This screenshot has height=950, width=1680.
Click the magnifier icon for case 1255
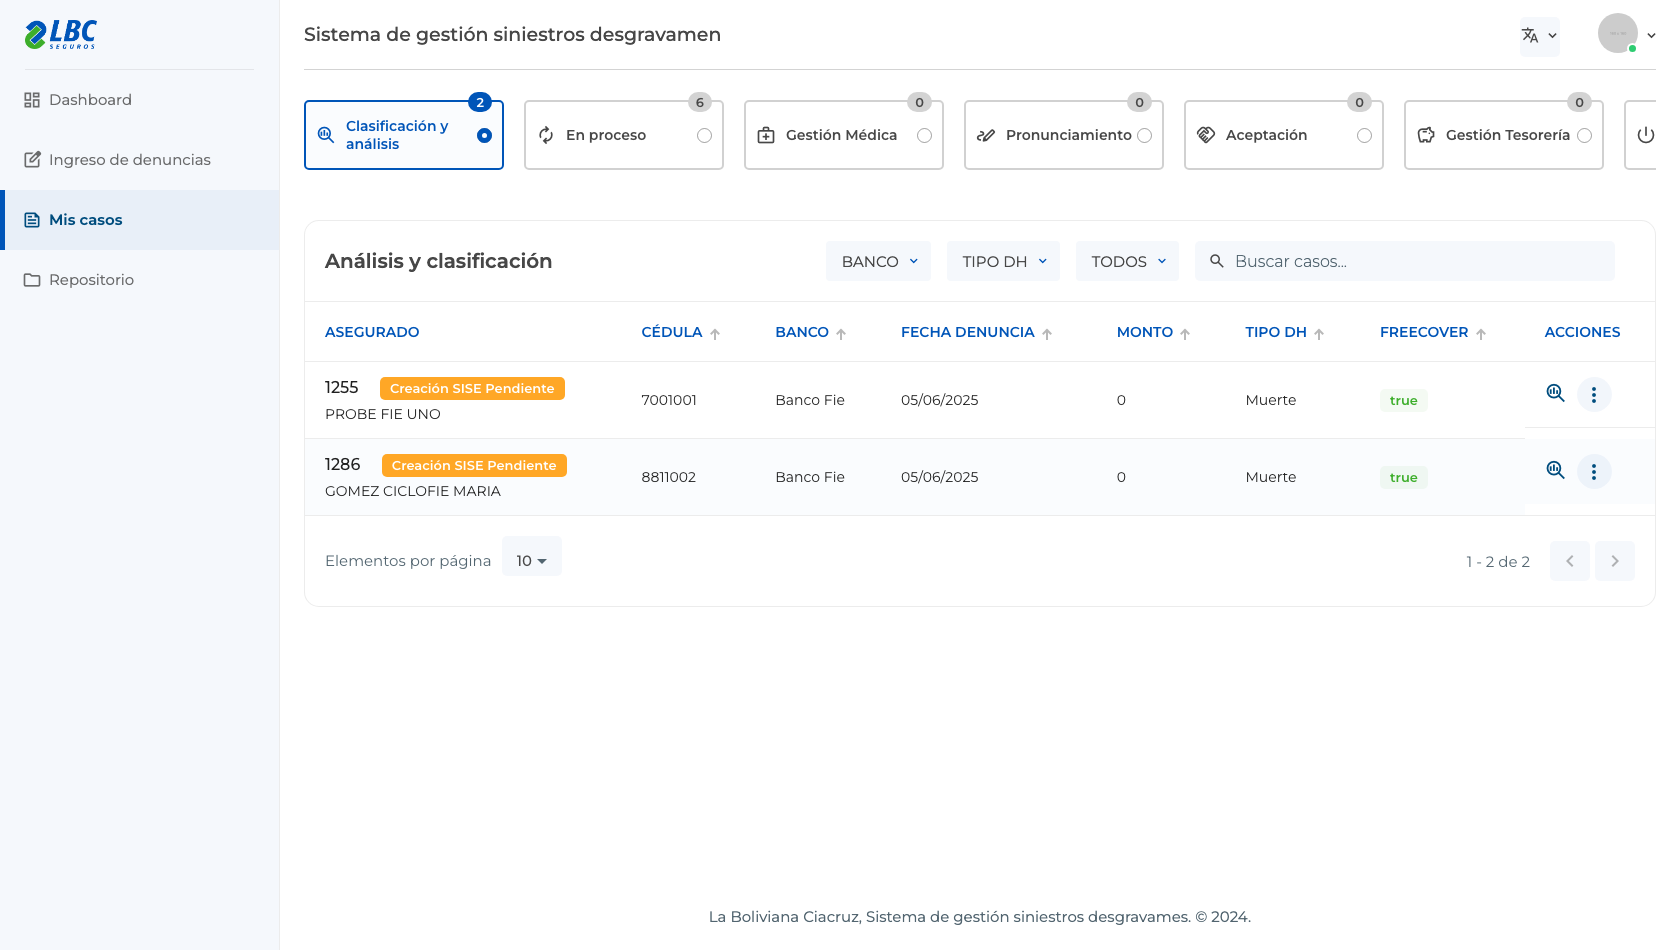coord(1555,394)
